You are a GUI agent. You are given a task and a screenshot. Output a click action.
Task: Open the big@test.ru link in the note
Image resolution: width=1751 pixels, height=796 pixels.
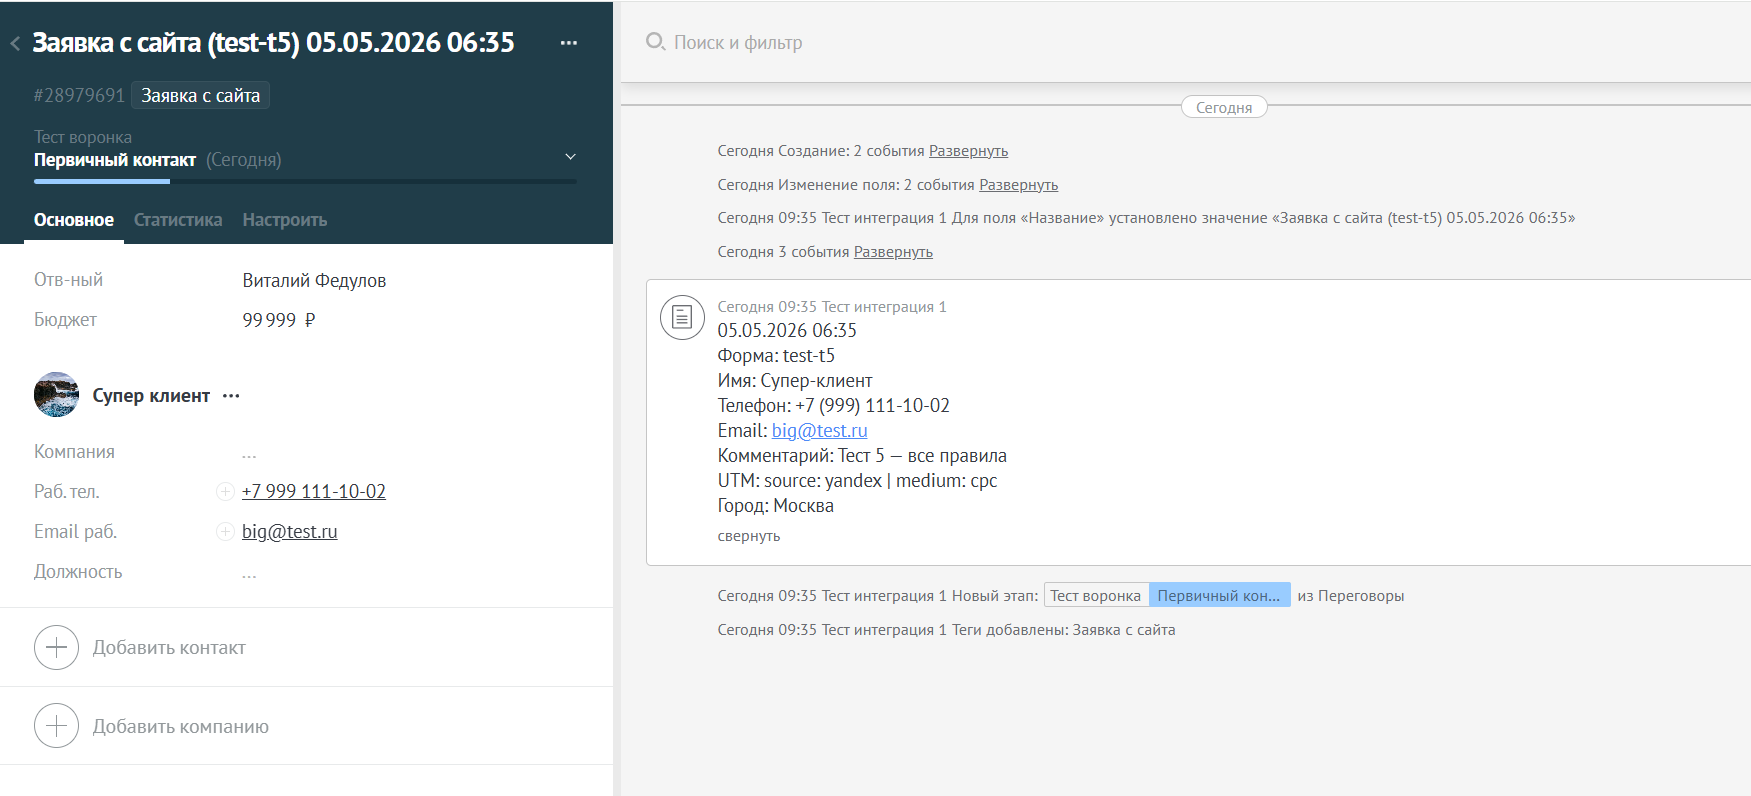click(x=819, y=431)
